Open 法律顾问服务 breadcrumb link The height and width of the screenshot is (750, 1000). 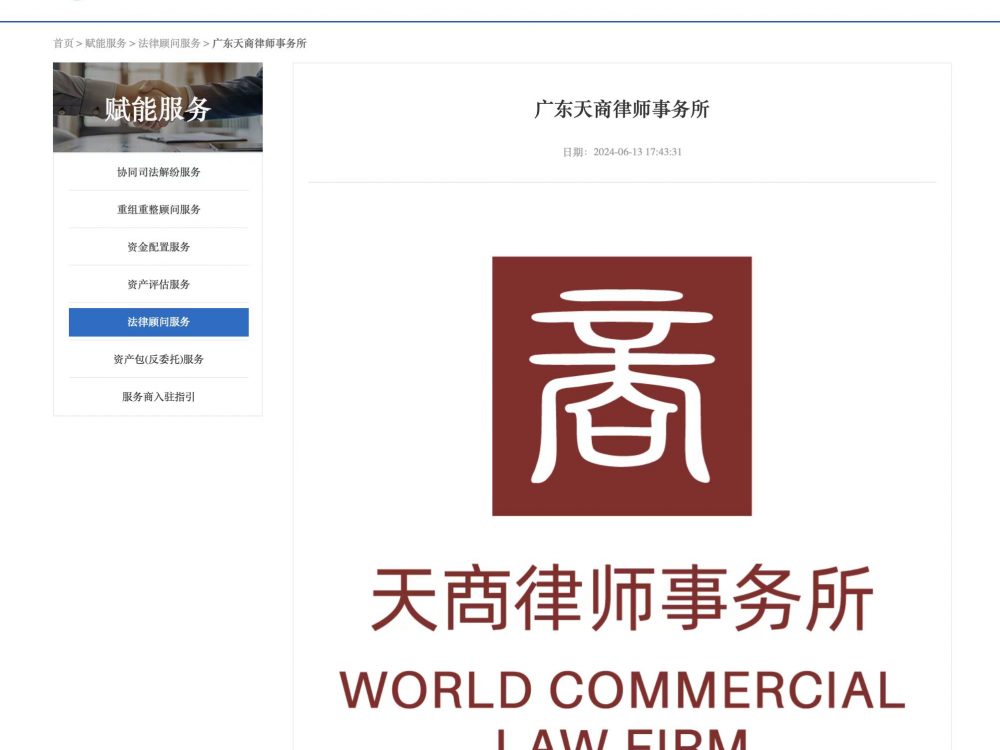[169, 43]
